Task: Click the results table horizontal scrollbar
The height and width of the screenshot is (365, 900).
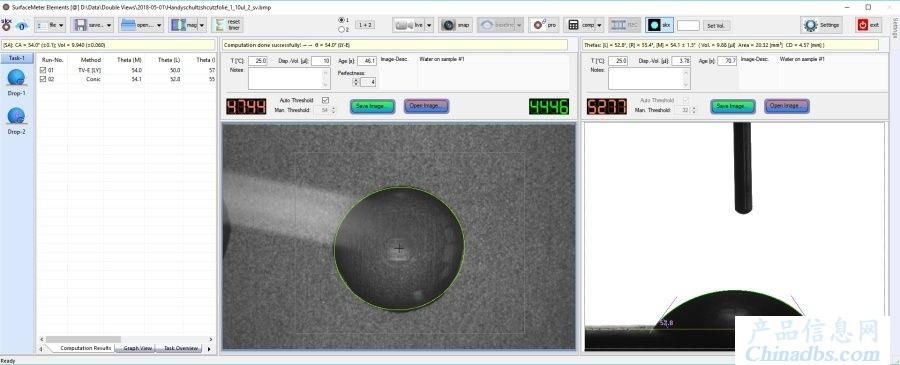Action: (x=125, y=339)
